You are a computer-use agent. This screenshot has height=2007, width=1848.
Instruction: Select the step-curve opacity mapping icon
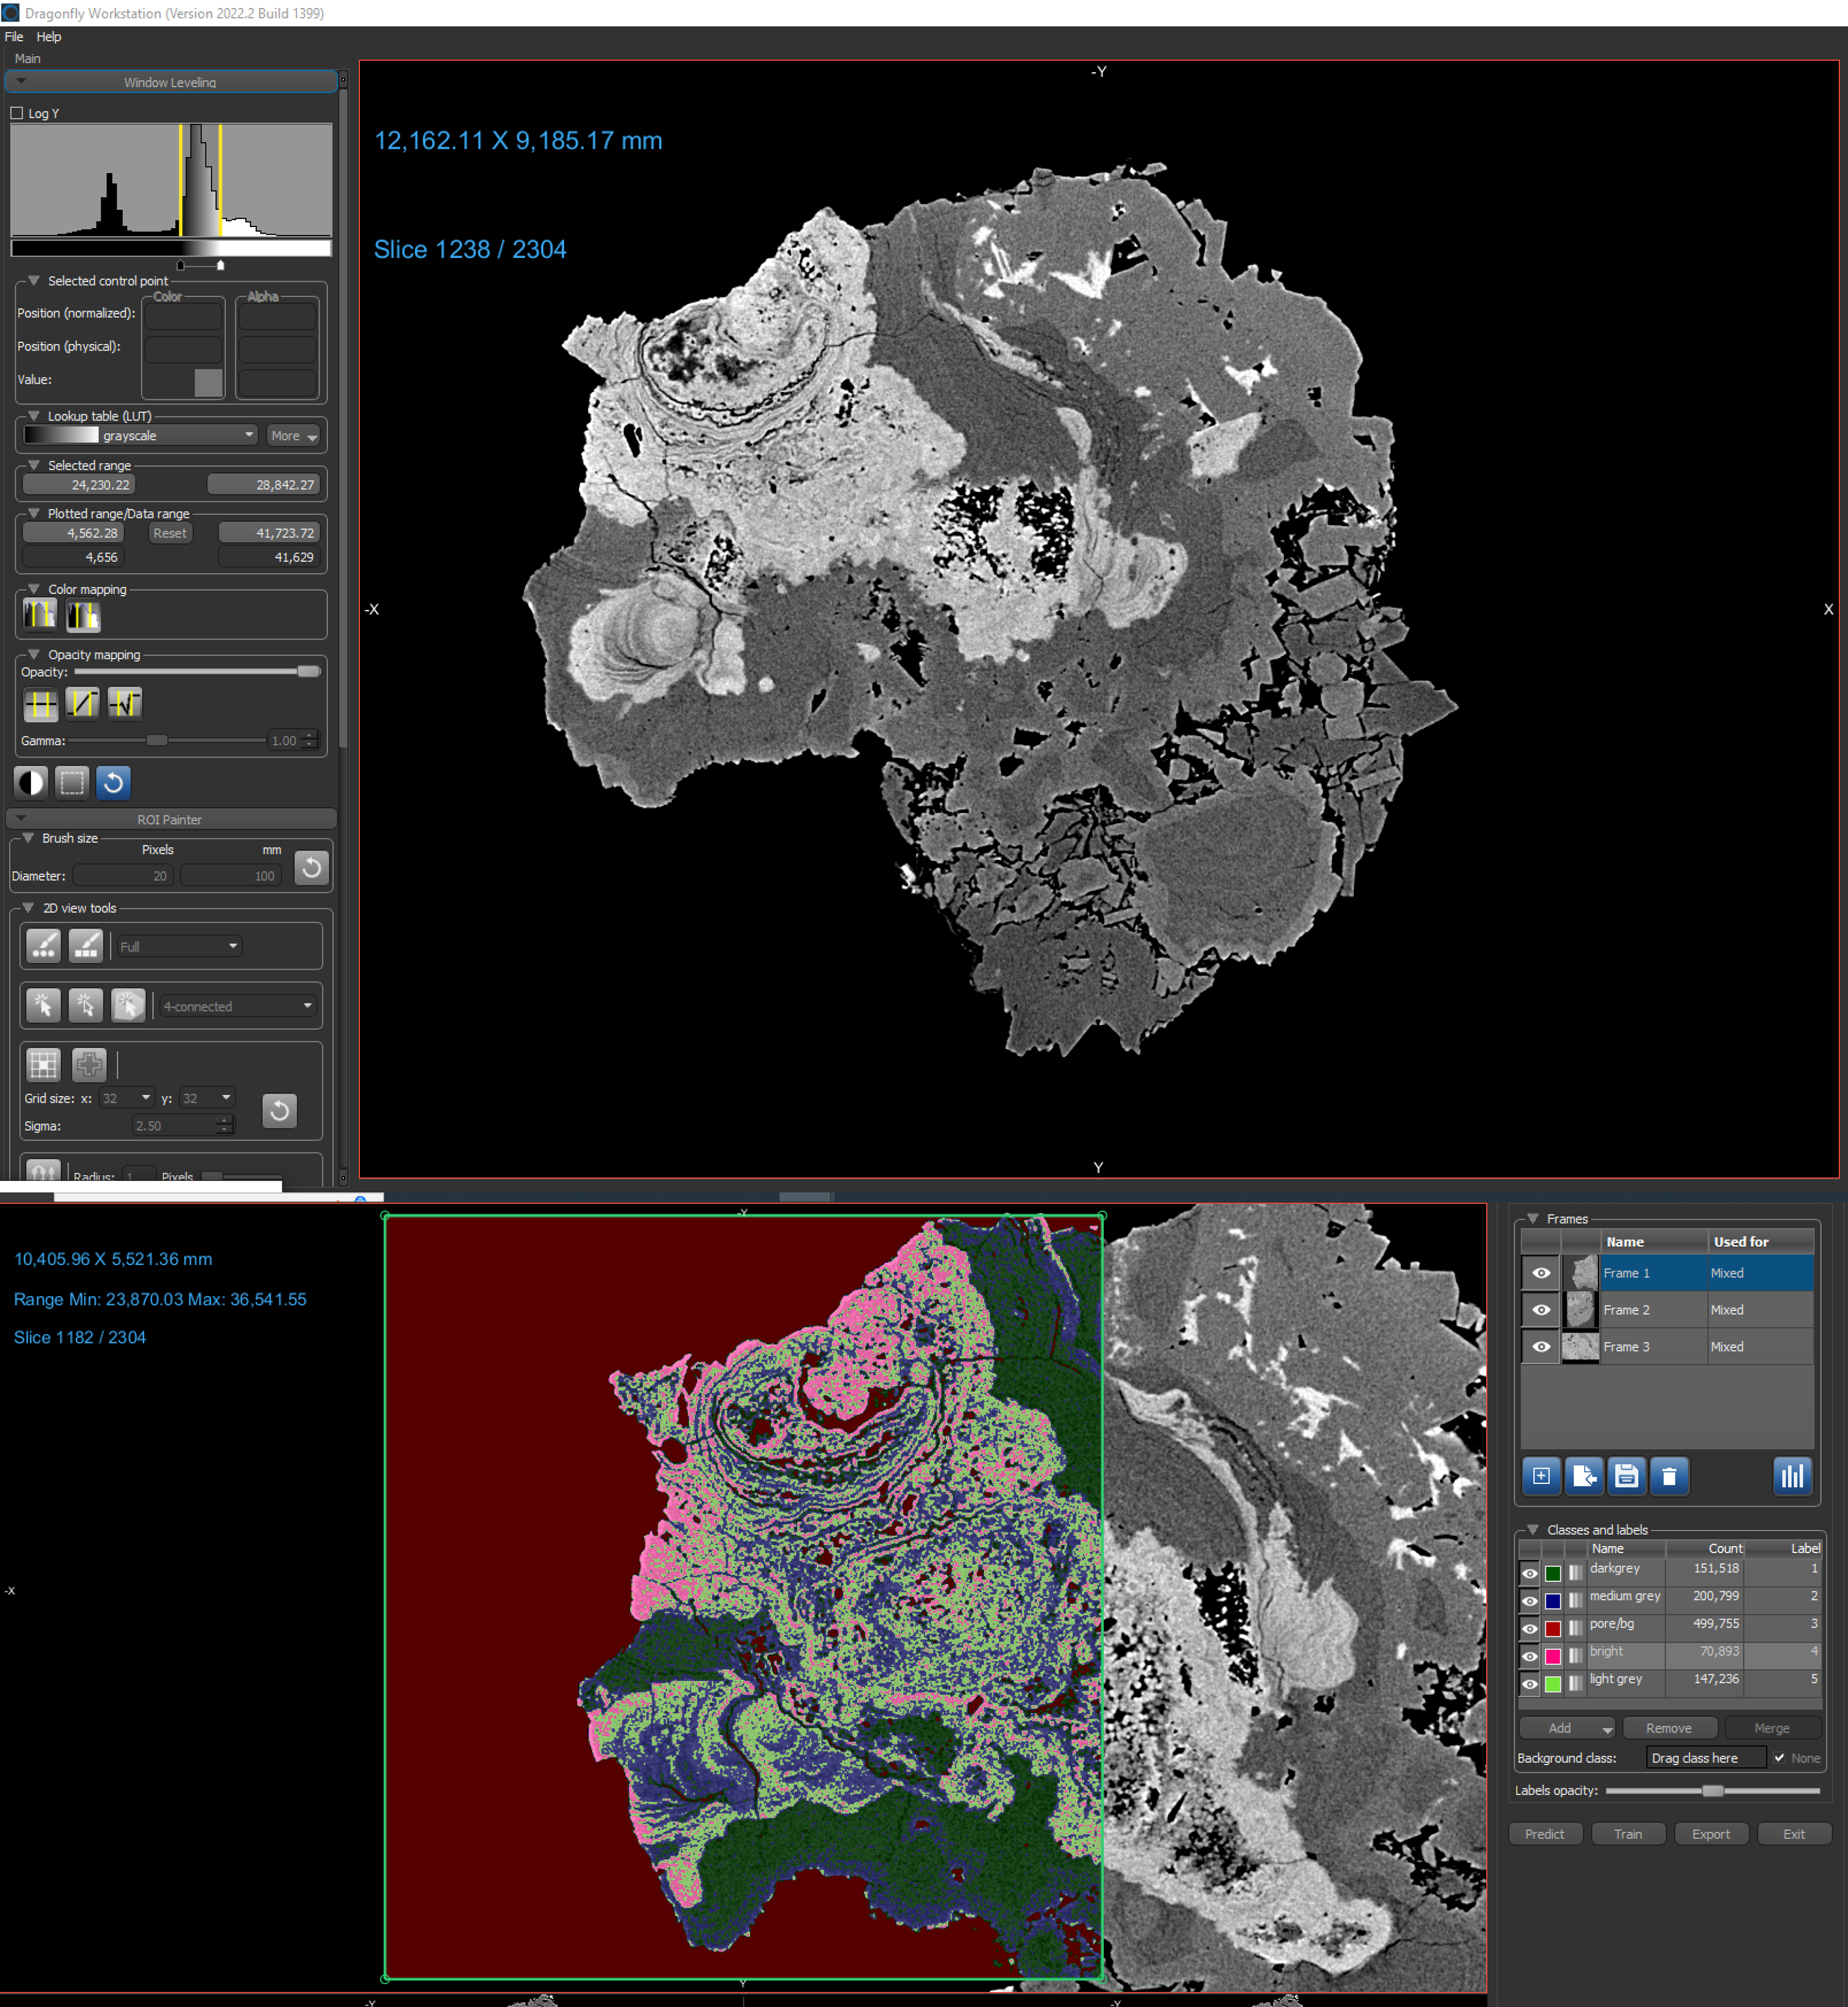124,704
